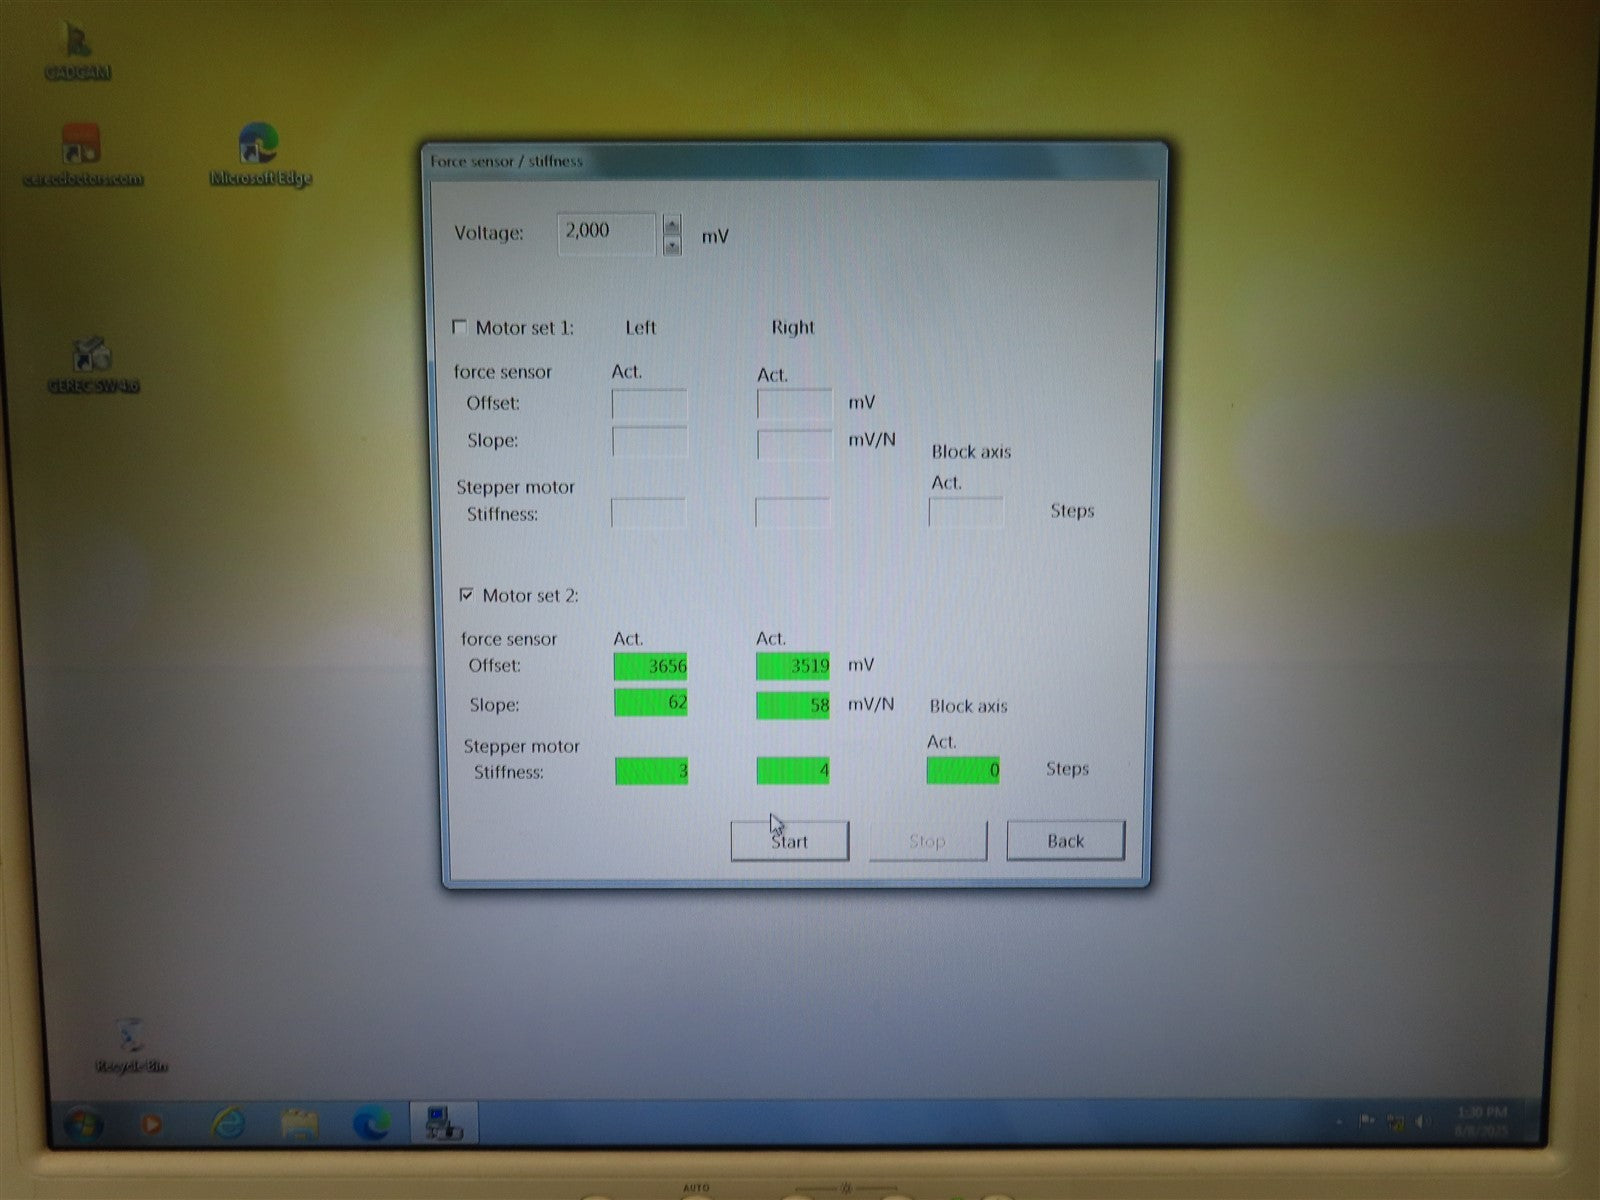Enable the Motor set 1 checkbox
The height and width of the screenshot is (1200, 1600).
click(x=459, y=327)
